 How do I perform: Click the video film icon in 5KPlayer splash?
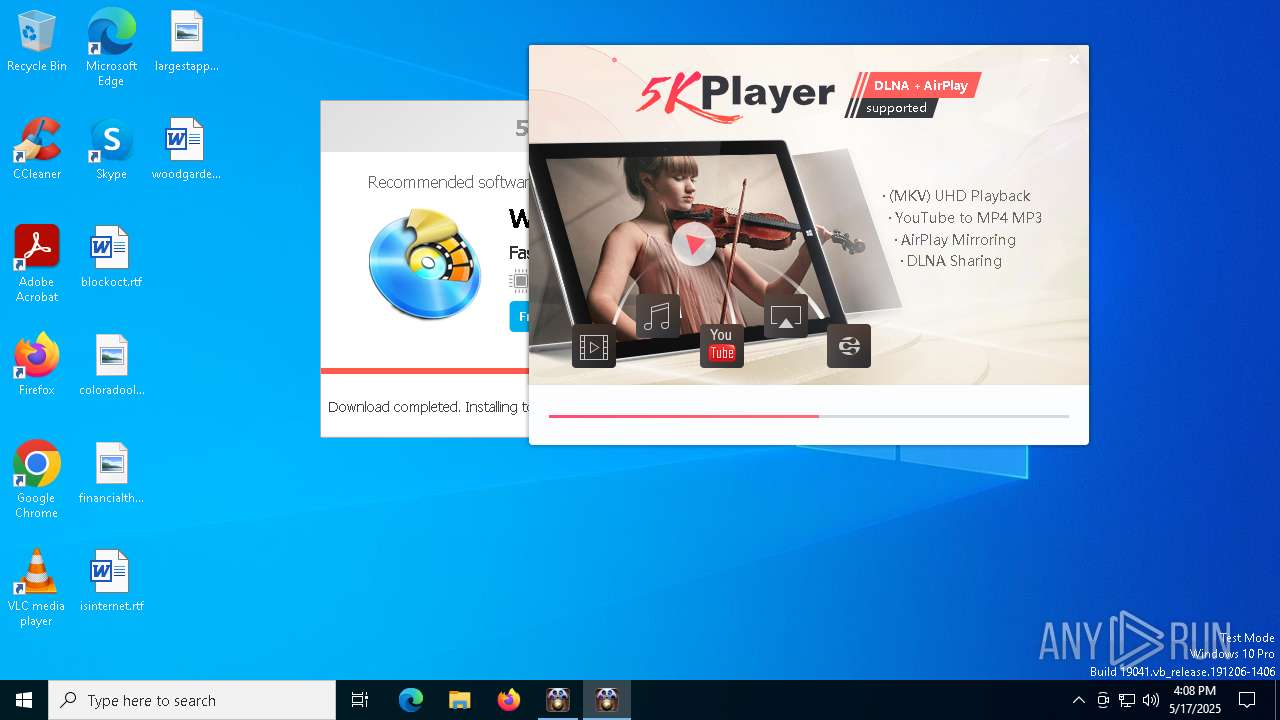tap(594, 346)
